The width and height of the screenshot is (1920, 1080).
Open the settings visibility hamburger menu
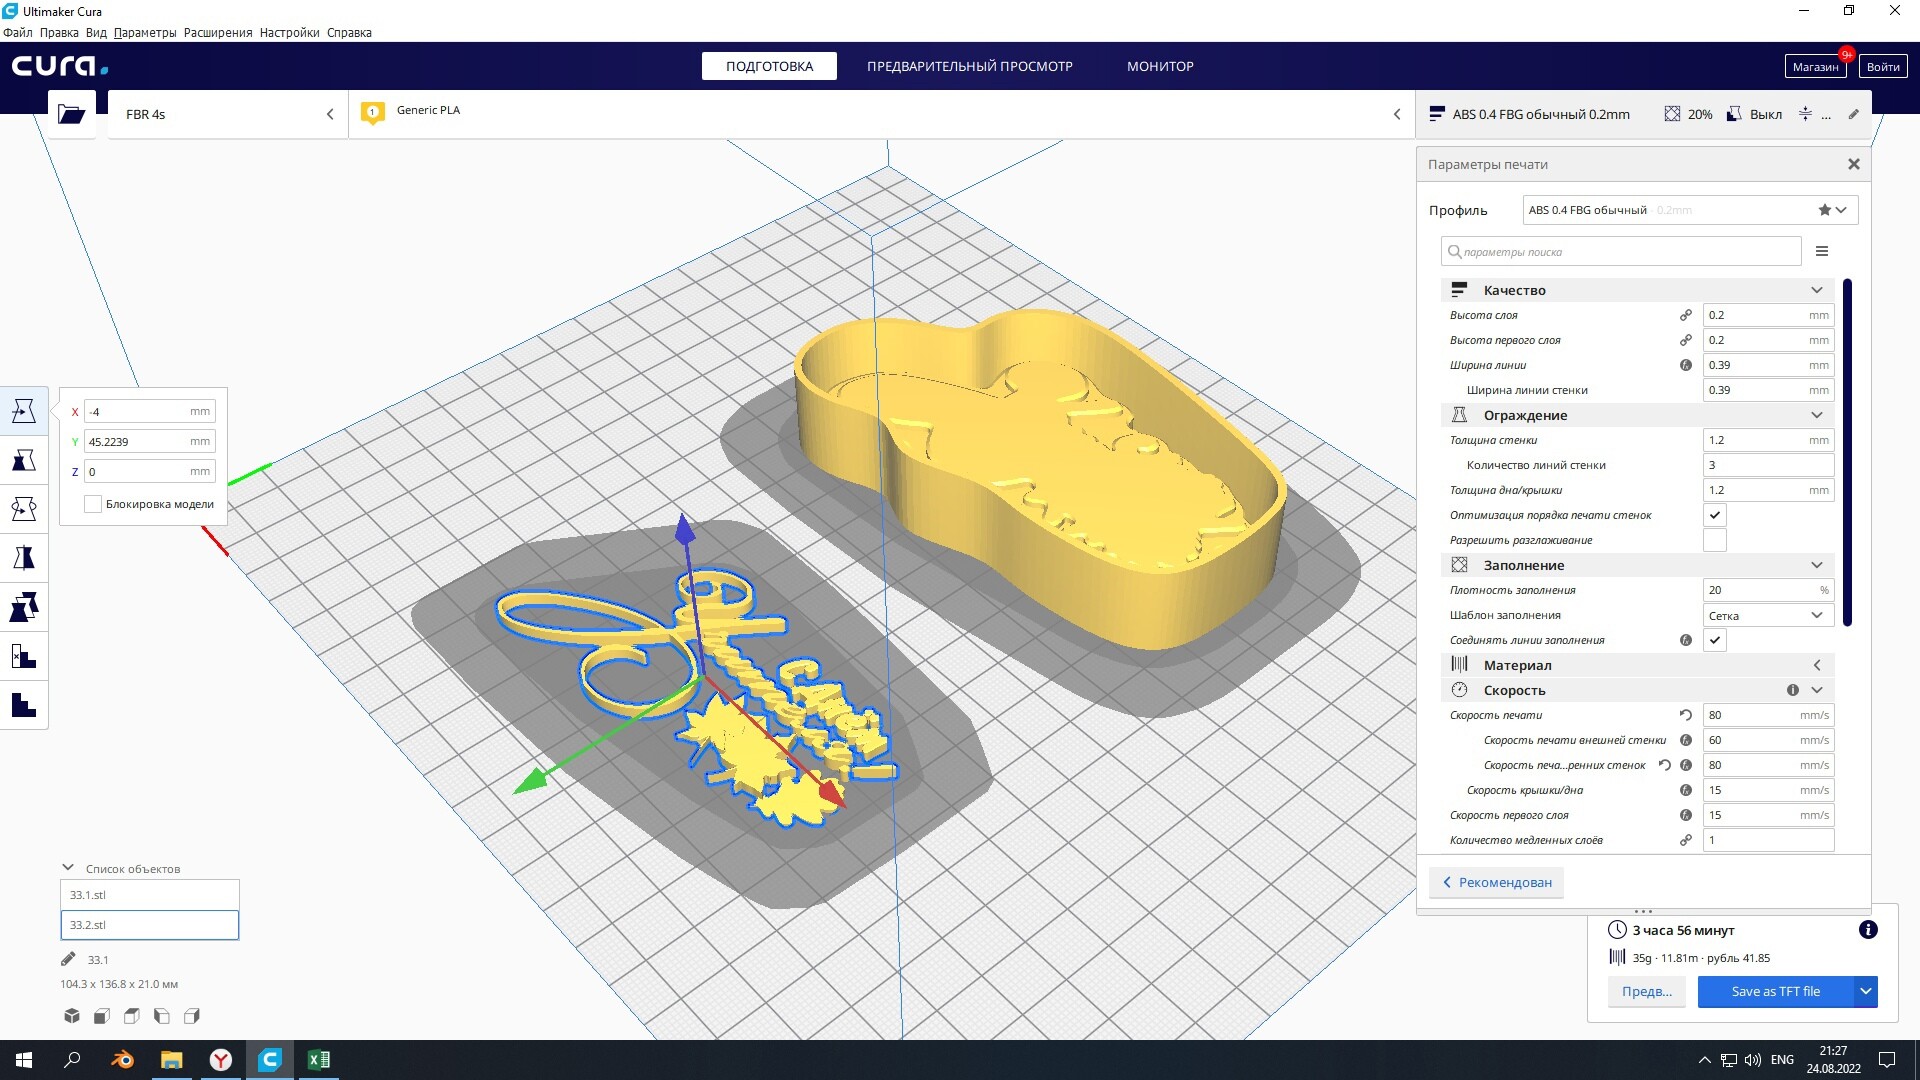tap(1822, 252)
